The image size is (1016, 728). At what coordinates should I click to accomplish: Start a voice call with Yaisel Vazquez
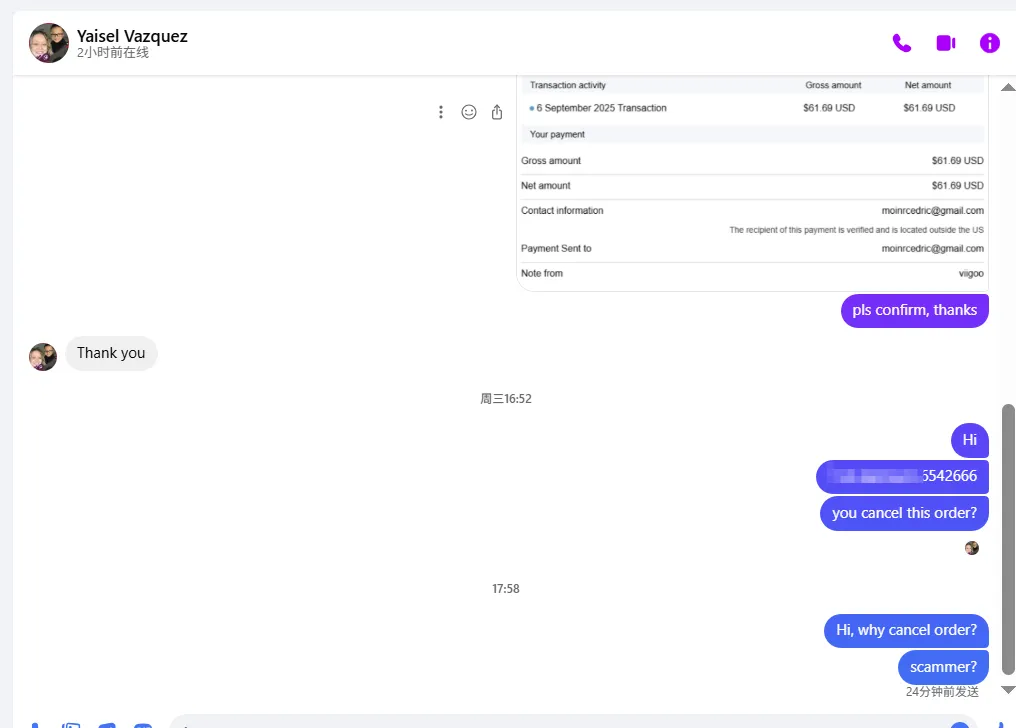(x=901, y=43)
